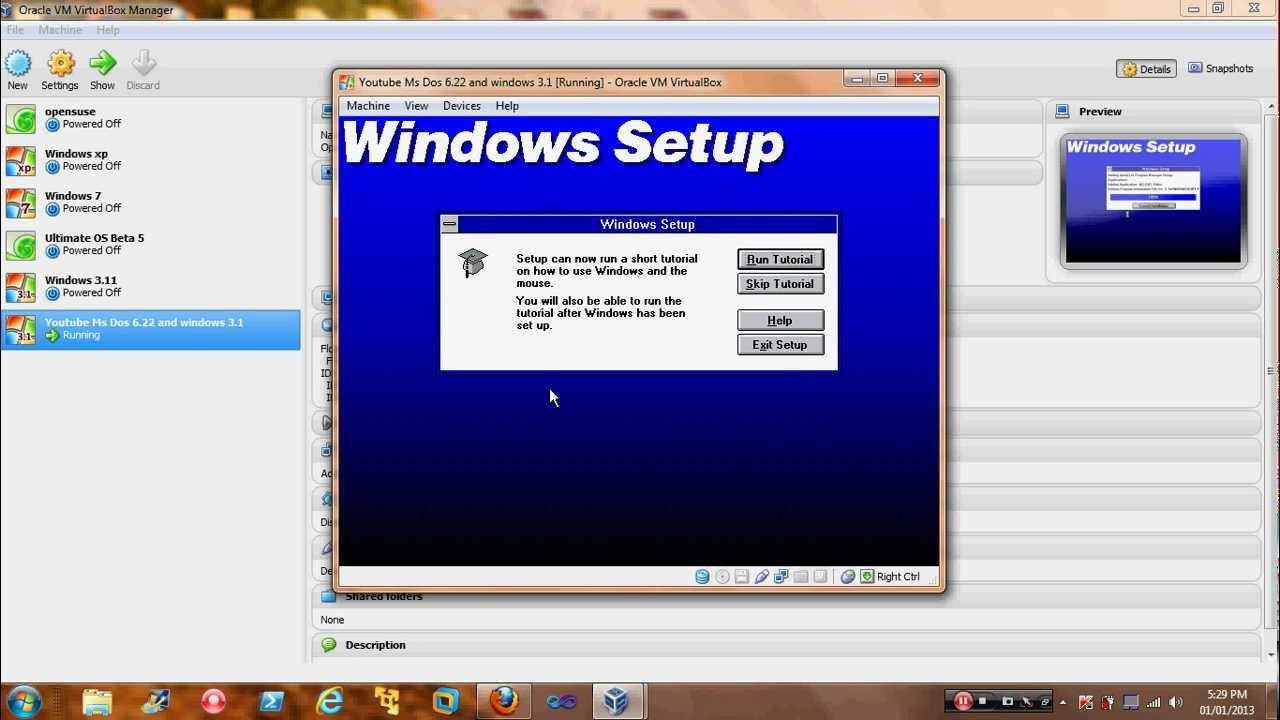Click shared folders icon in VM status bar
1280x720 pixels.
pyautogui.click(x=801, y=577)
